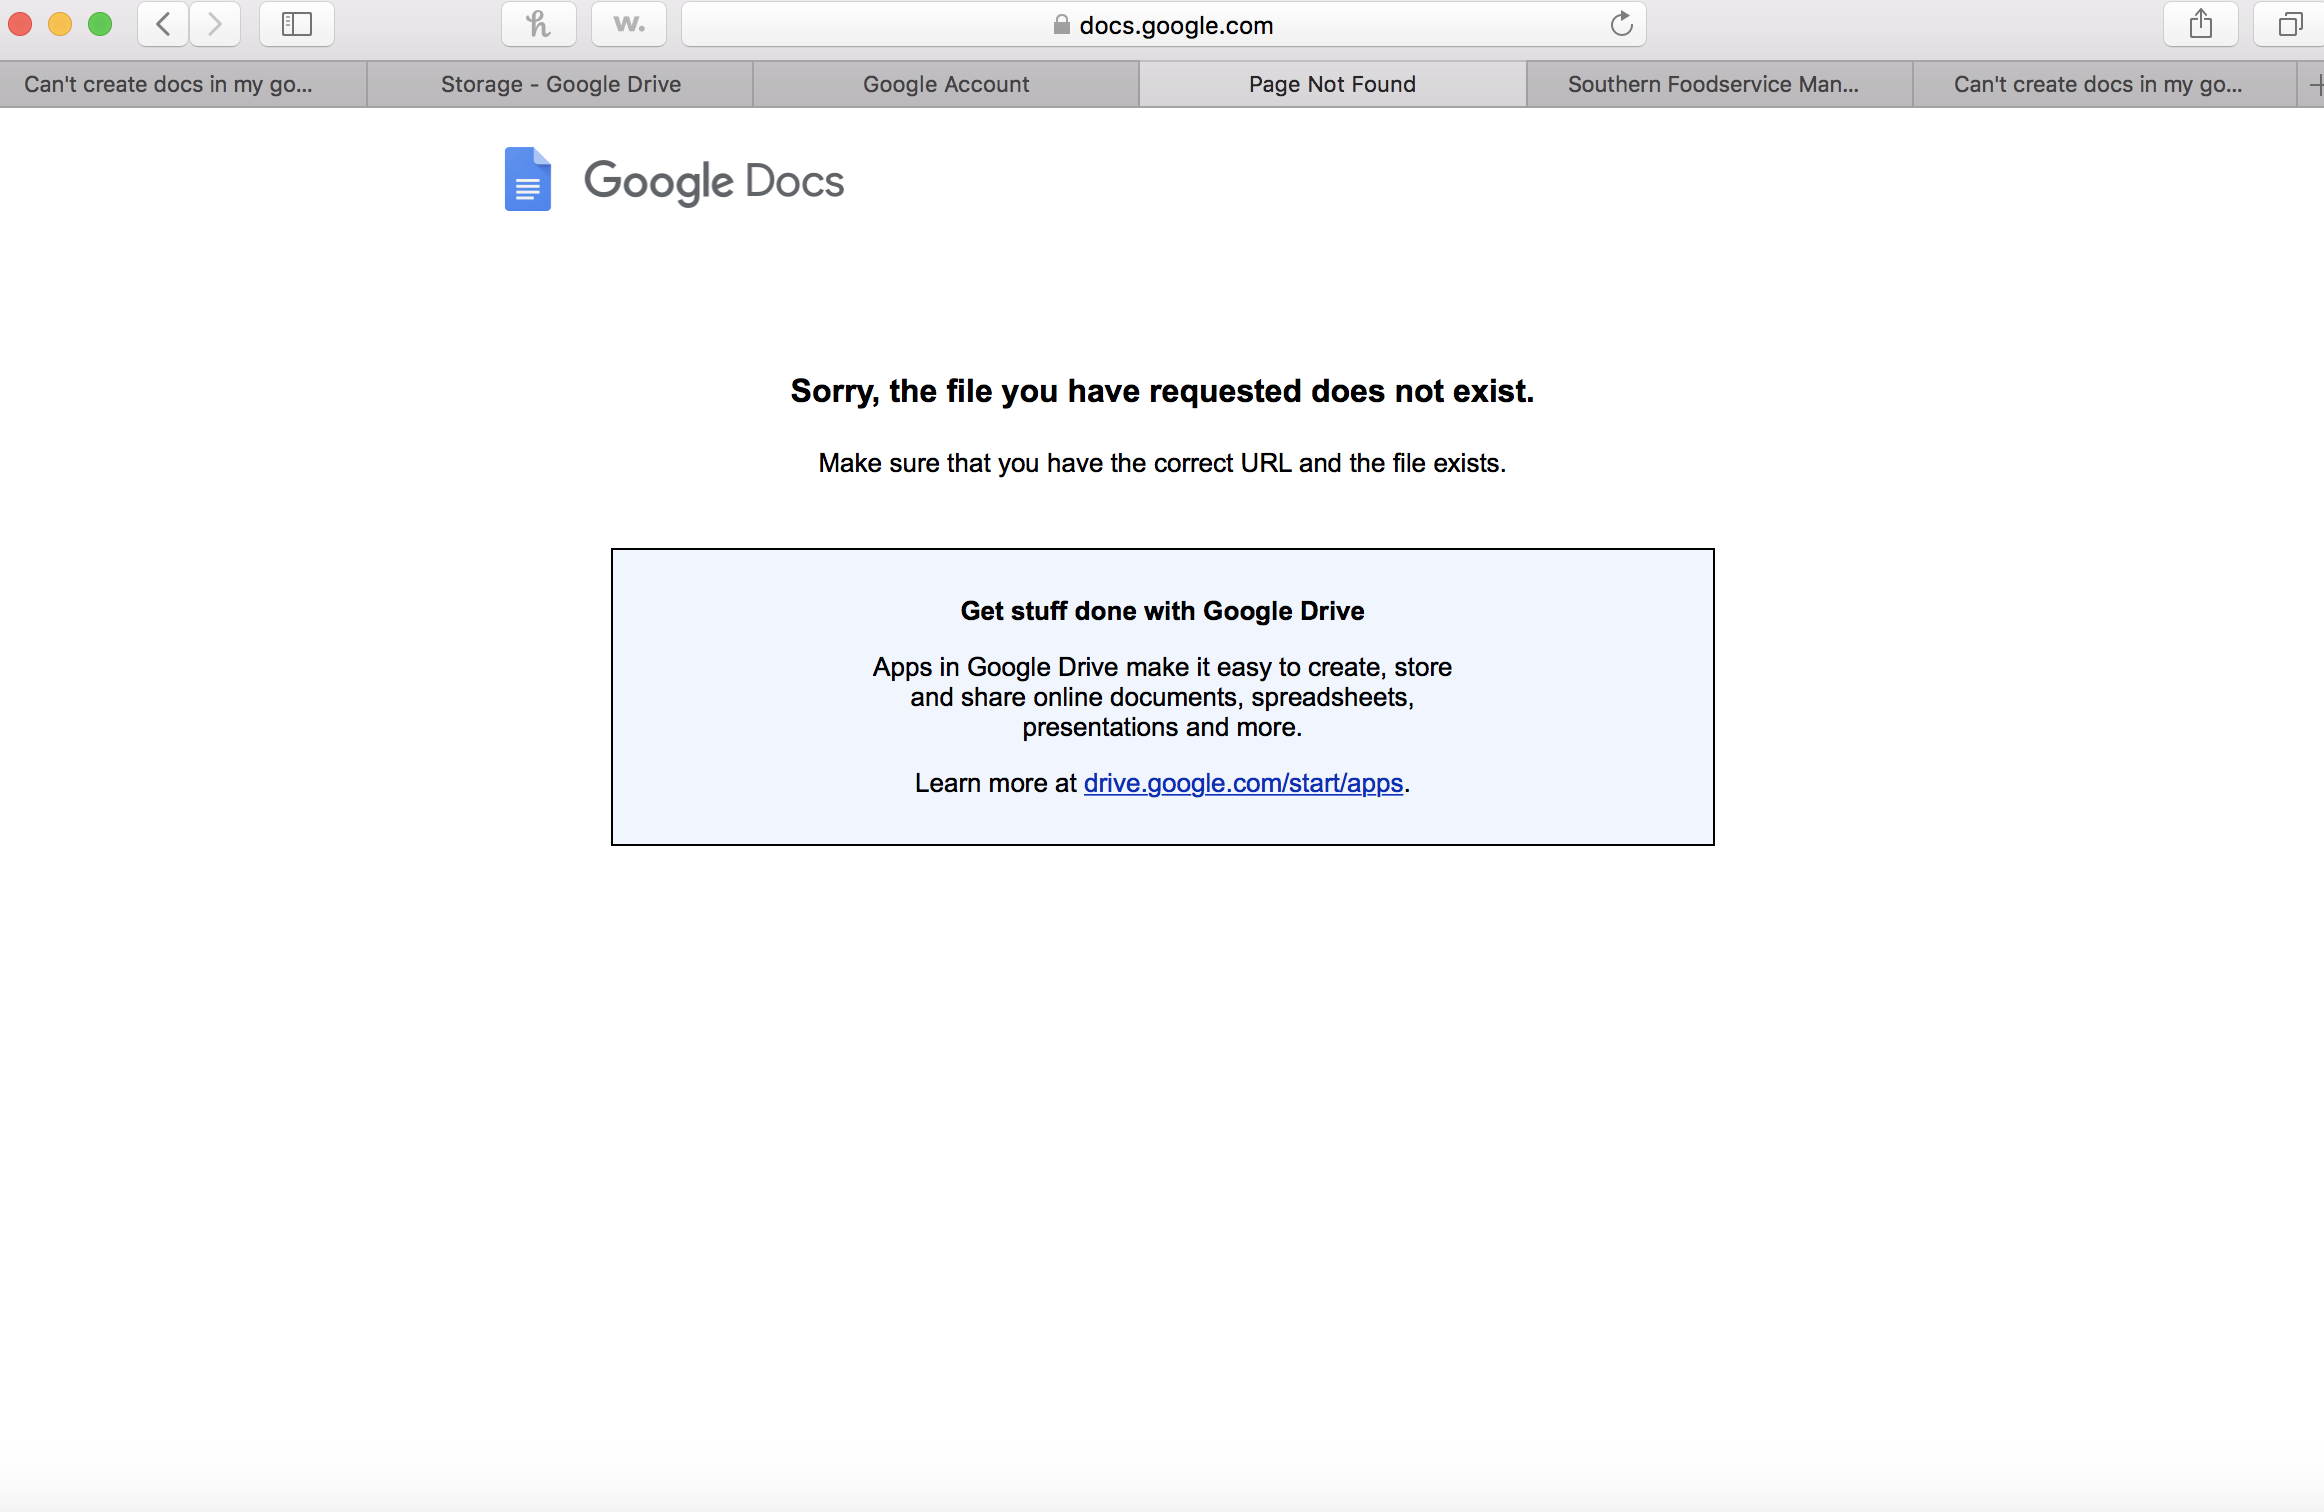
Task: Click the second 'Can't create docs in my go...' tab
Action: 2097,81
